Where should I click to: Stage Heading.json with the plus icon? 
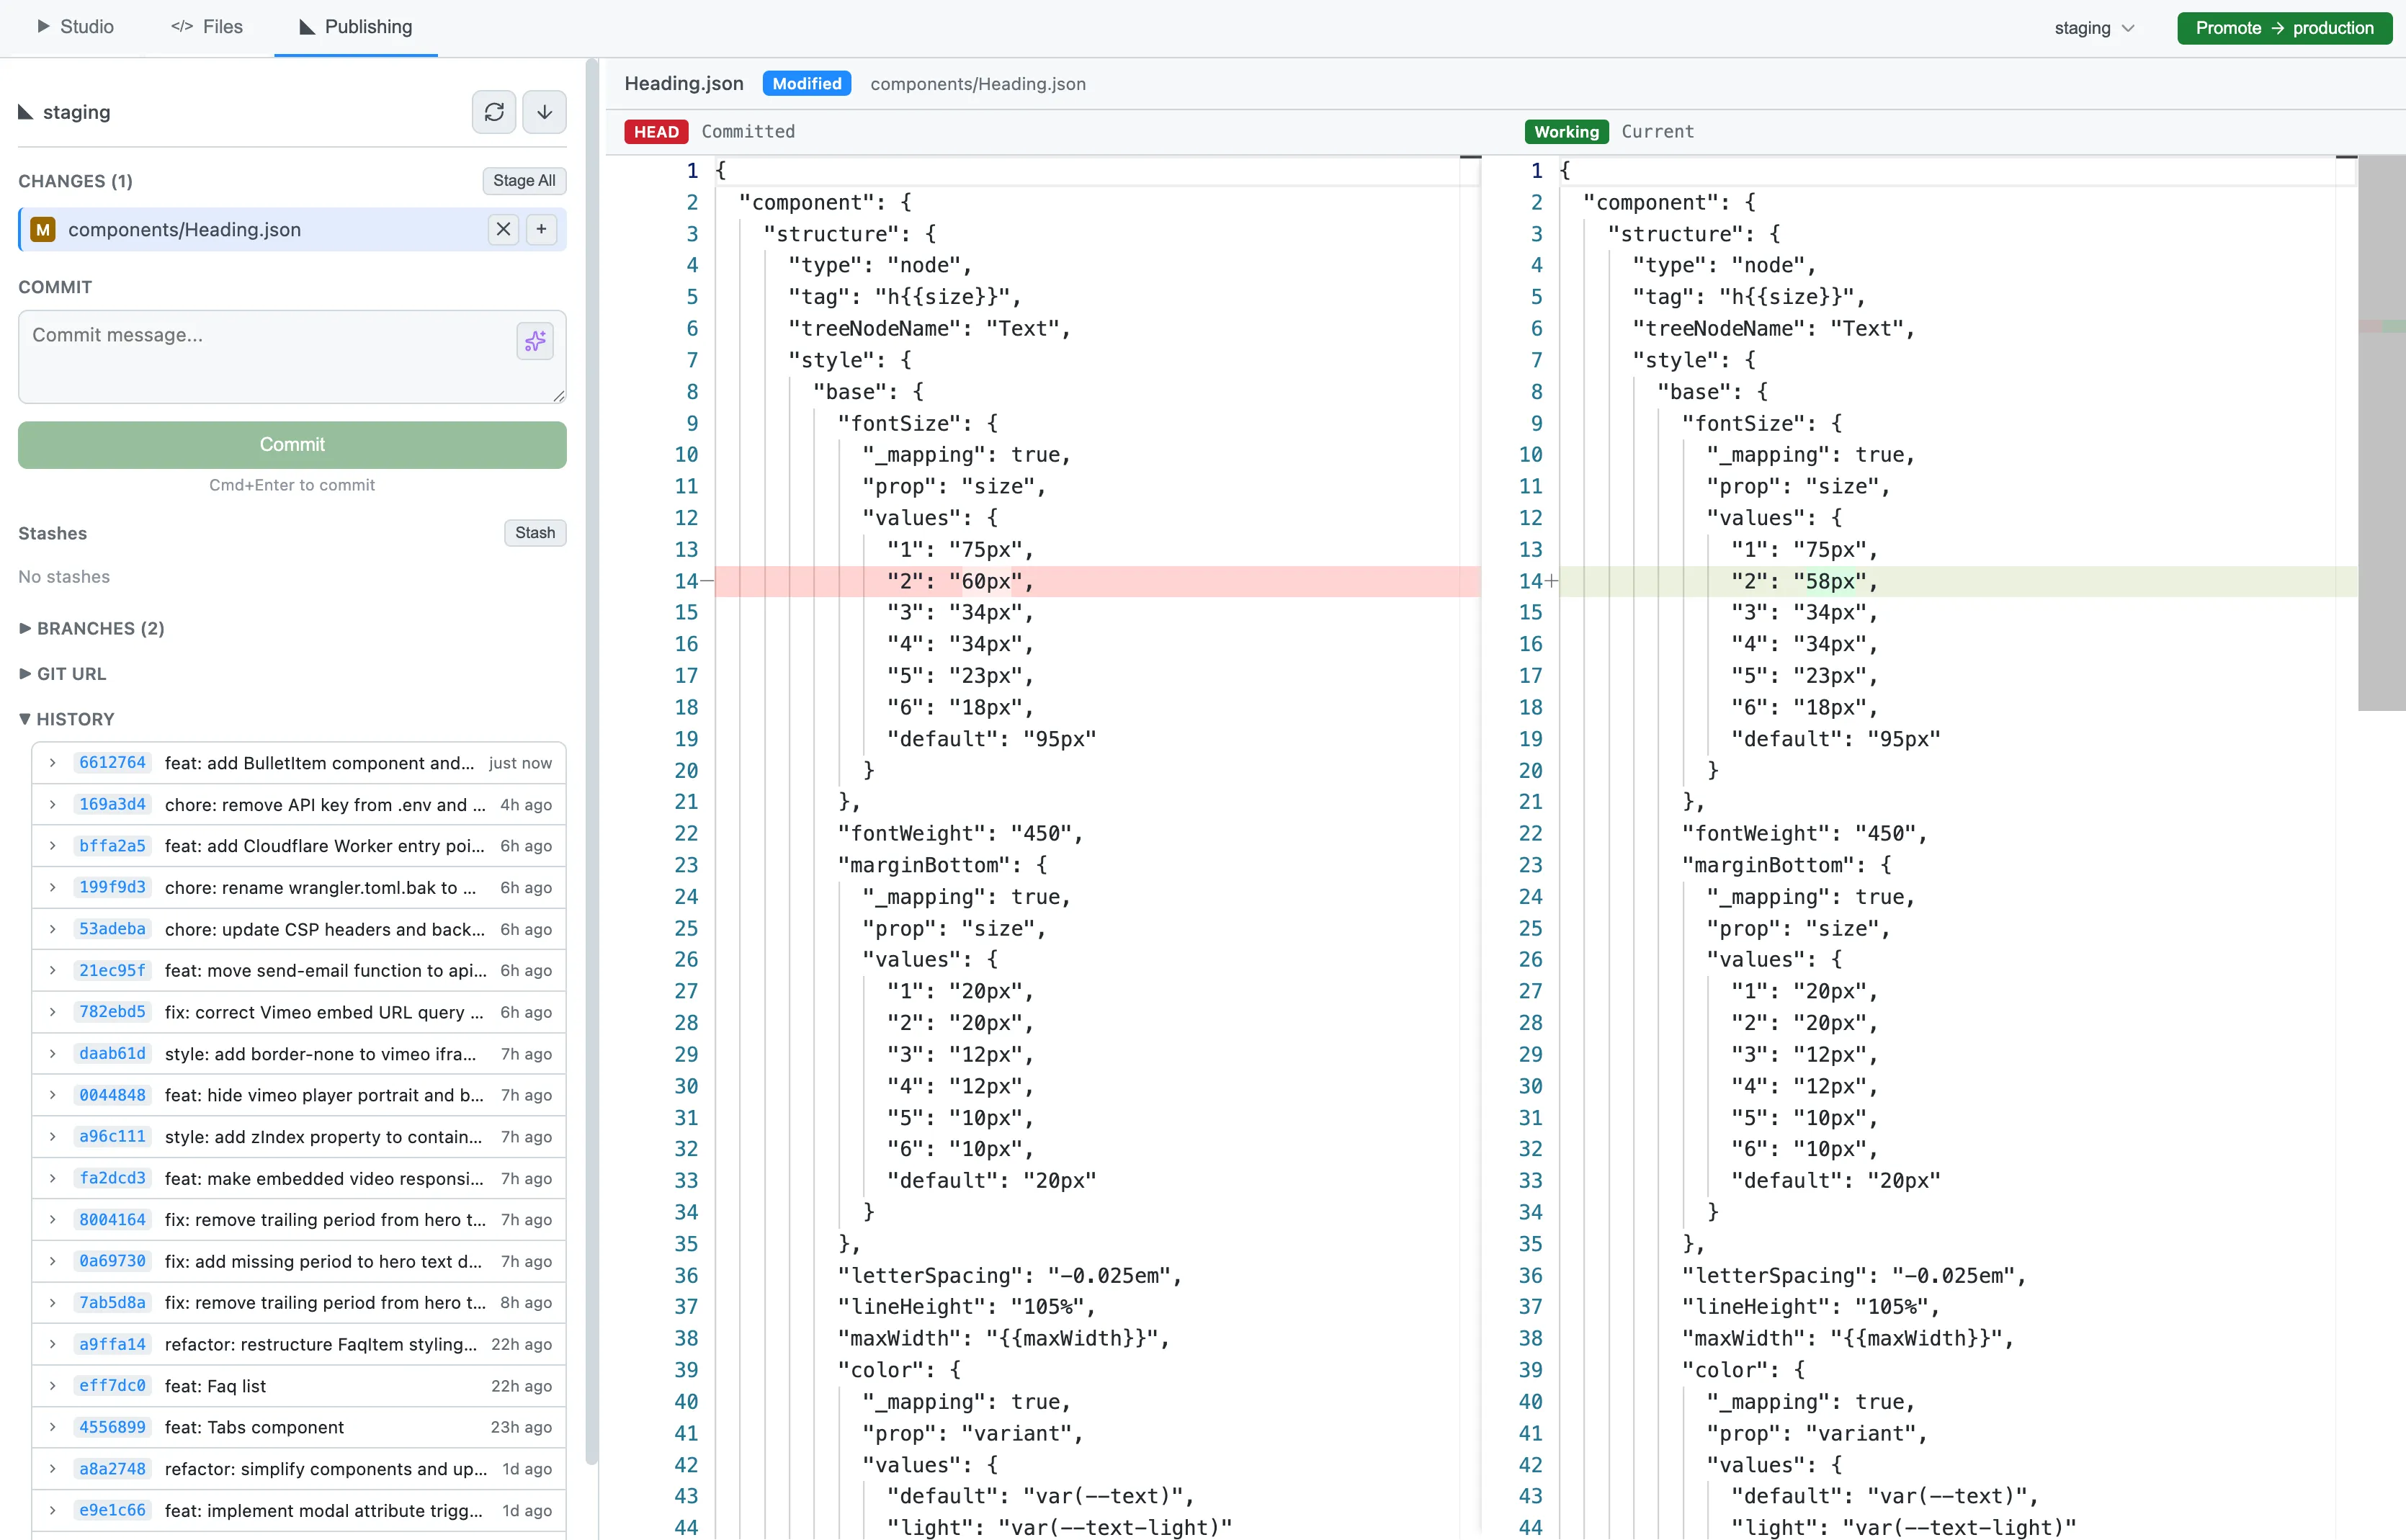coord(541,229)
